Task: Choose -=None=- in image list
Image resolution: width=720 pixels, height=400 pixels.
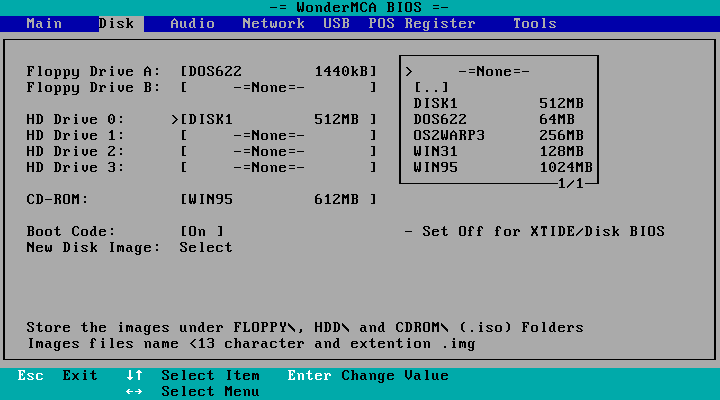Action: coord(494,72)
